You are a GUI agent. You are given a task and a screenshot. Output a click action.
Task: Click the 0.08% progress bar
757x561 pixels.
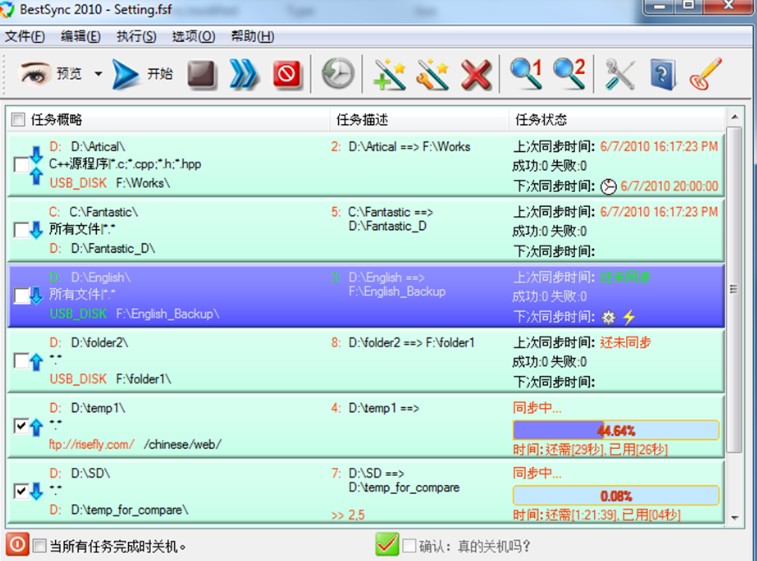(616, 495)
